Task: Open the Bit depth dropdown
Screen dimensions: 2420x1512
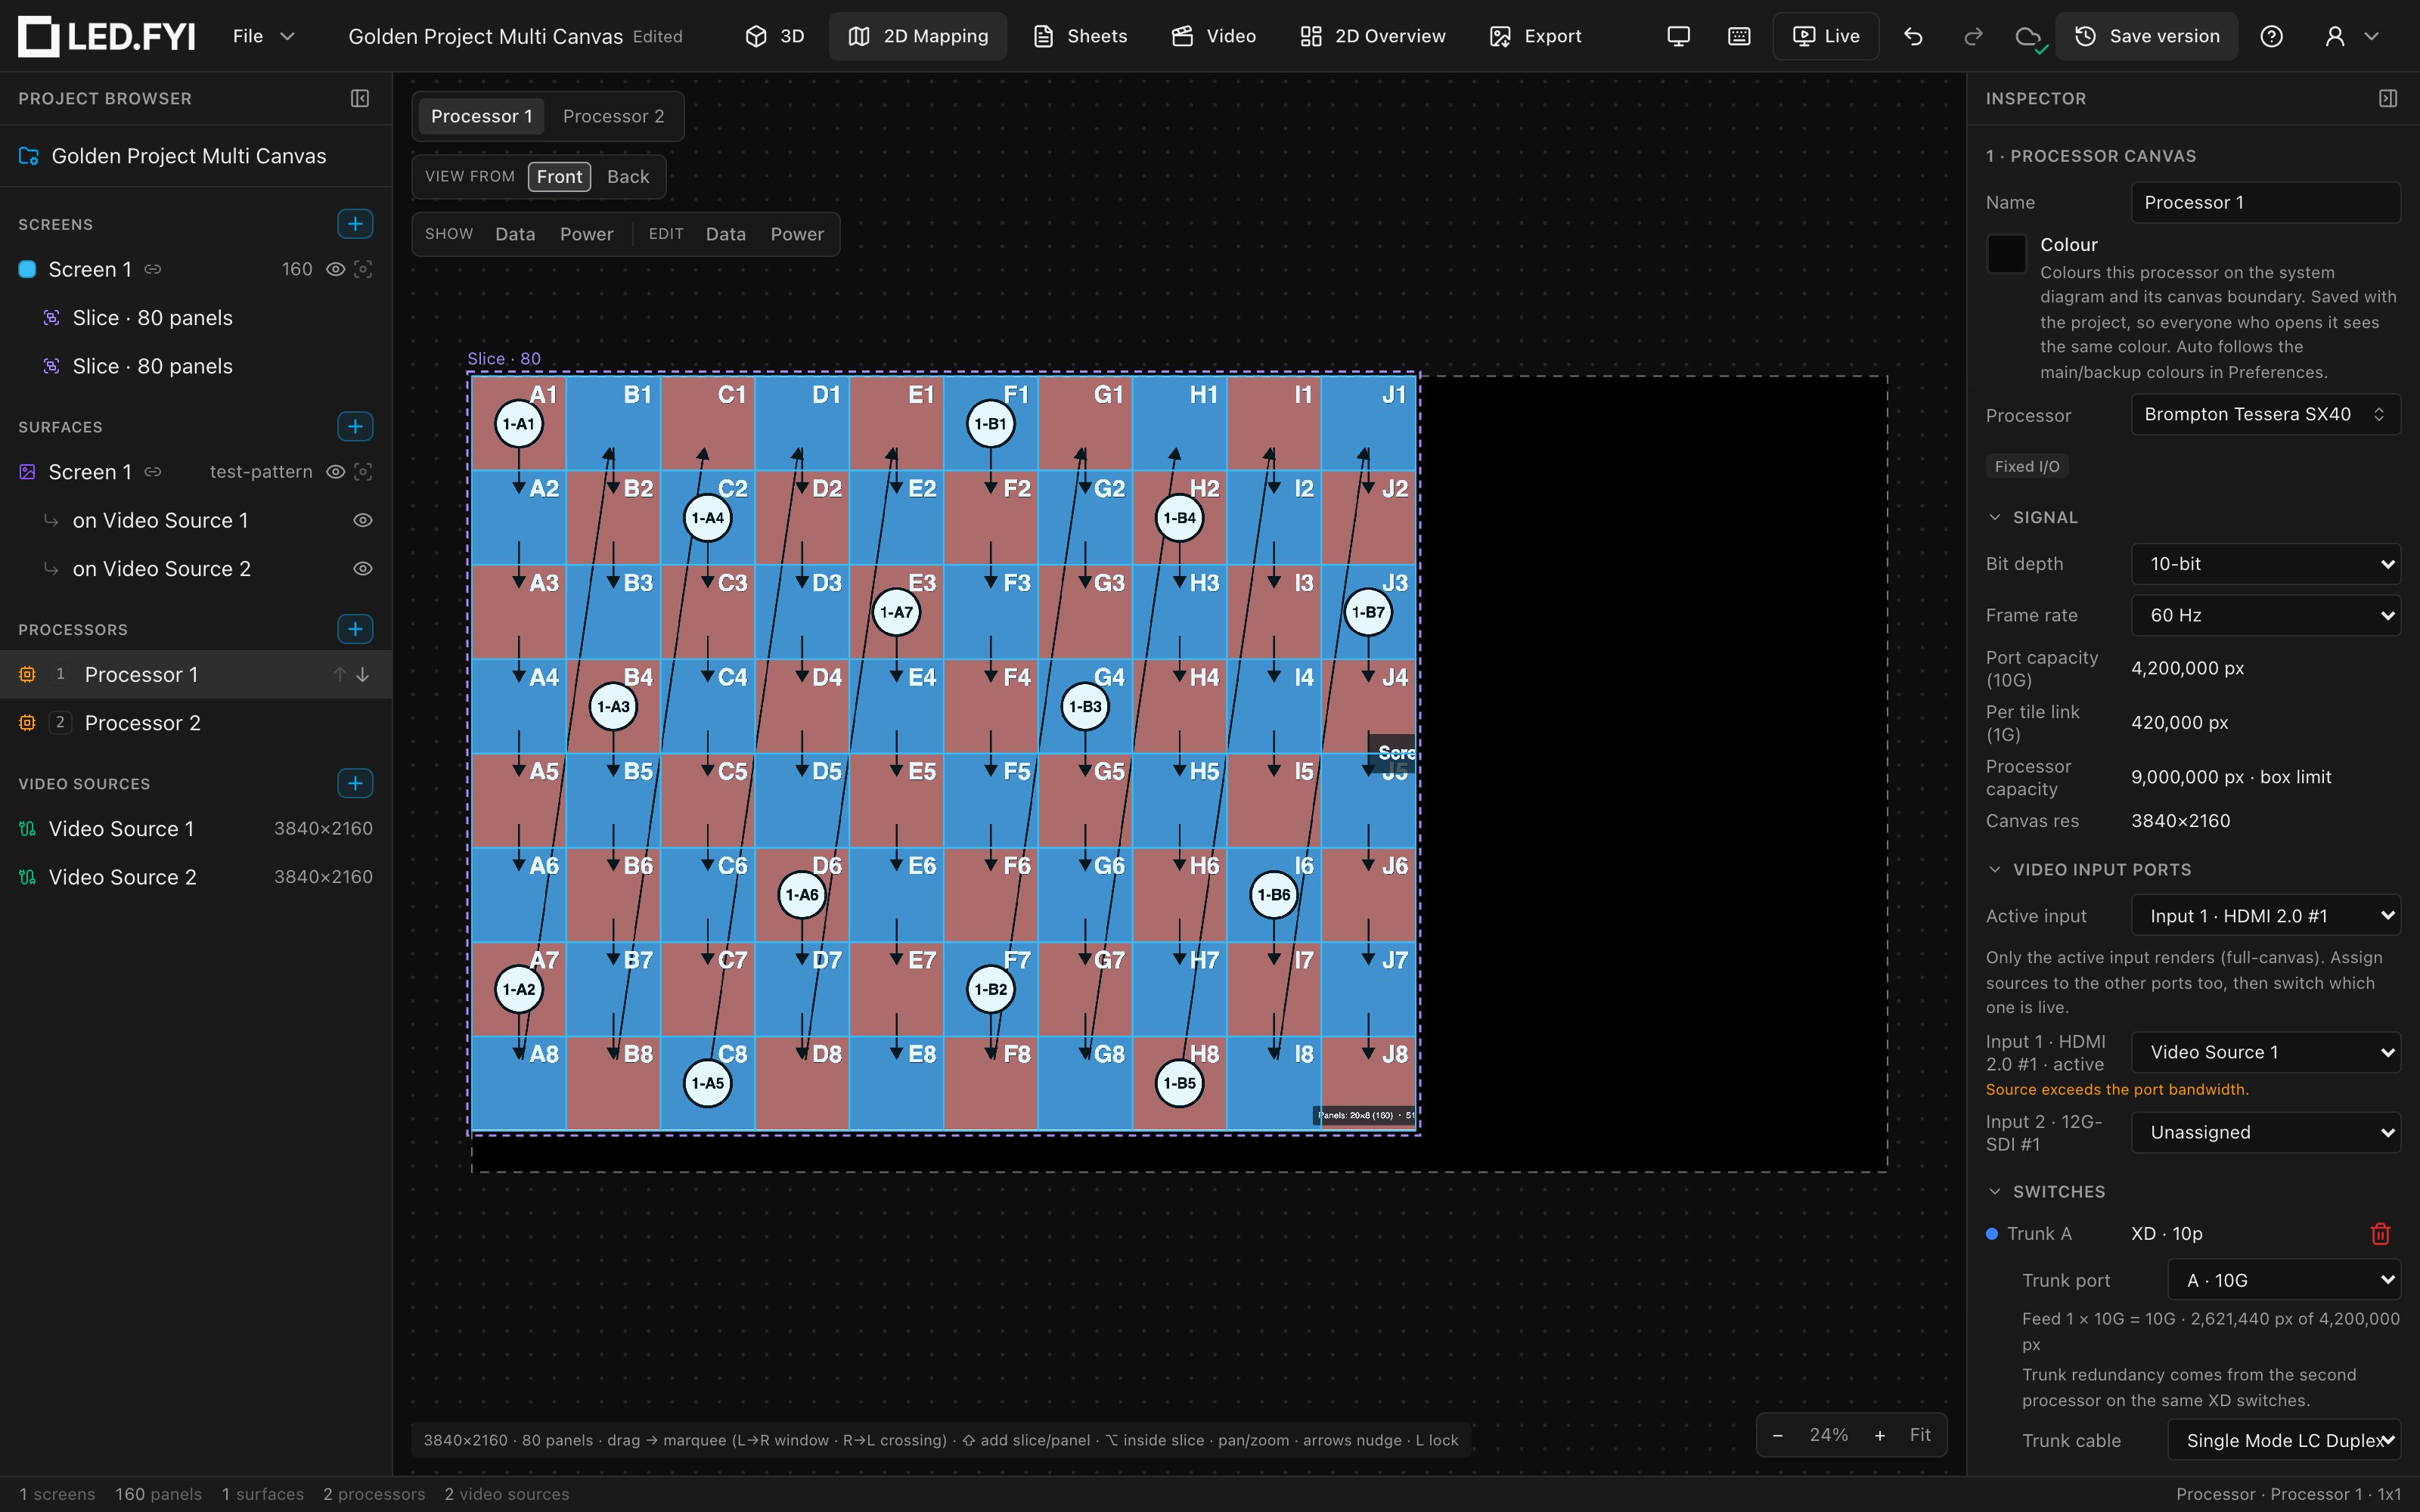Action: point(2265,564)
